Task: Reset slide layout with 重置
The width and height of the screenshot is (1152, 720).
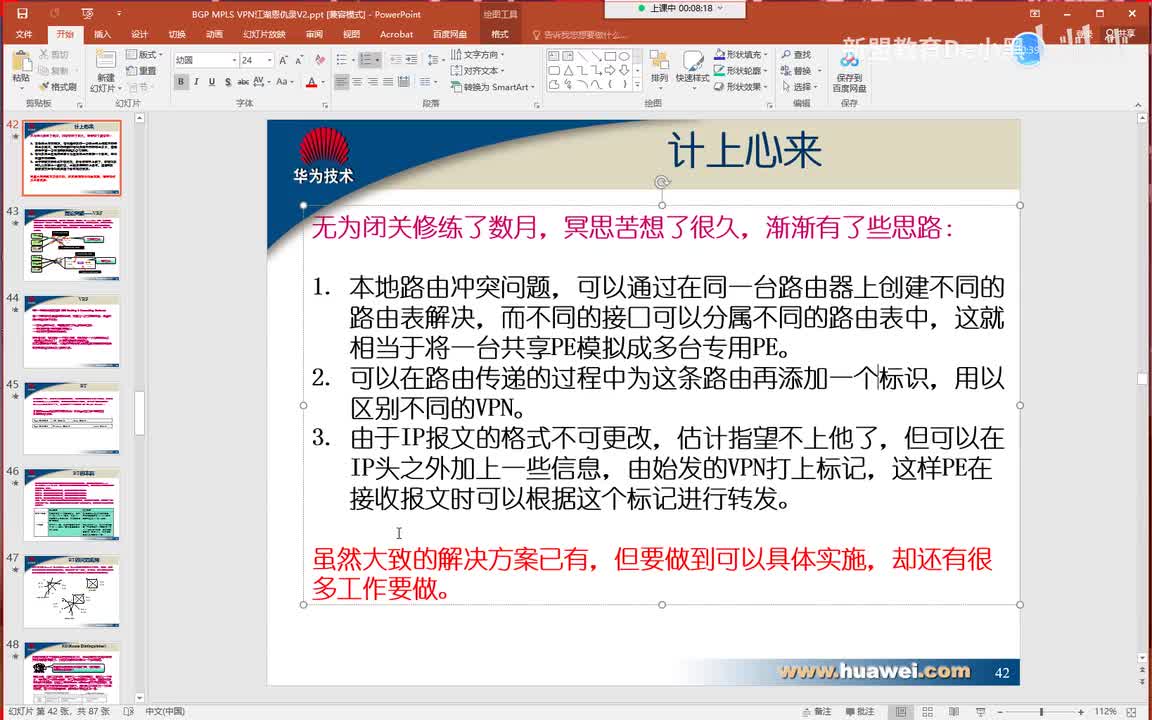Action: tap(141, 71)
